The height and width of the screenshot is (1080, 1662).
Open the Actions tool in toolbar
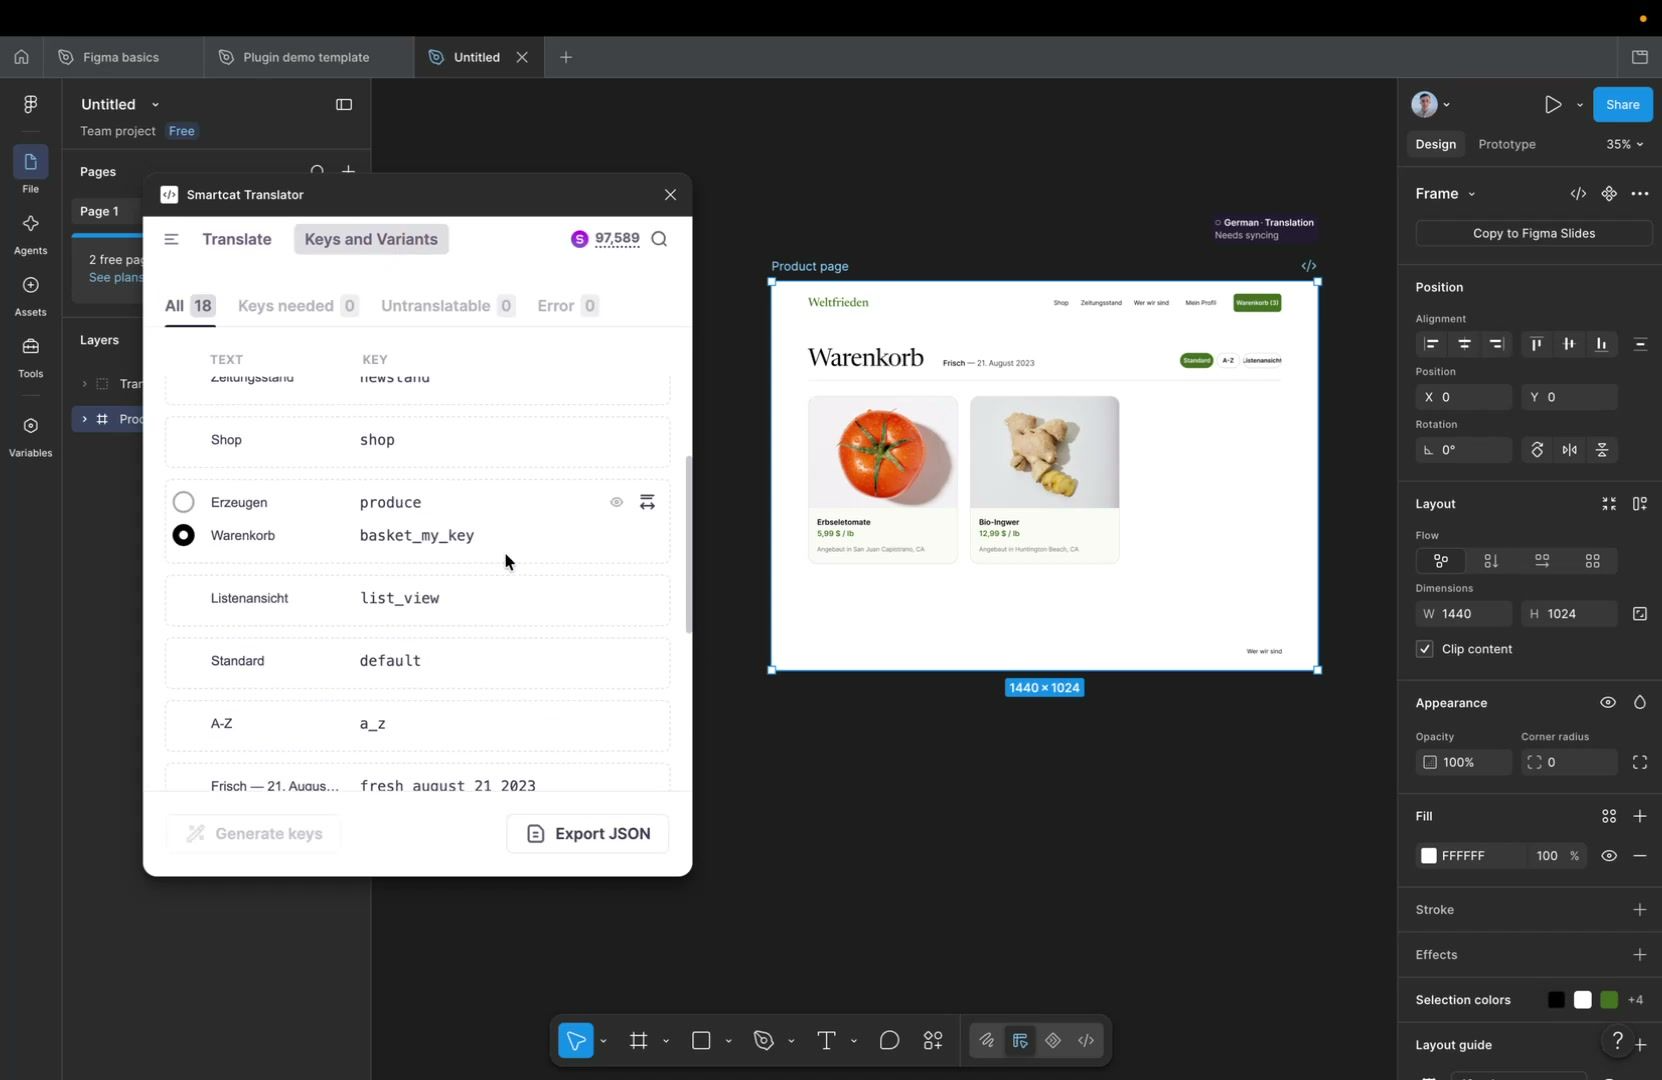pyautogui.click(x=933, y=1041)
